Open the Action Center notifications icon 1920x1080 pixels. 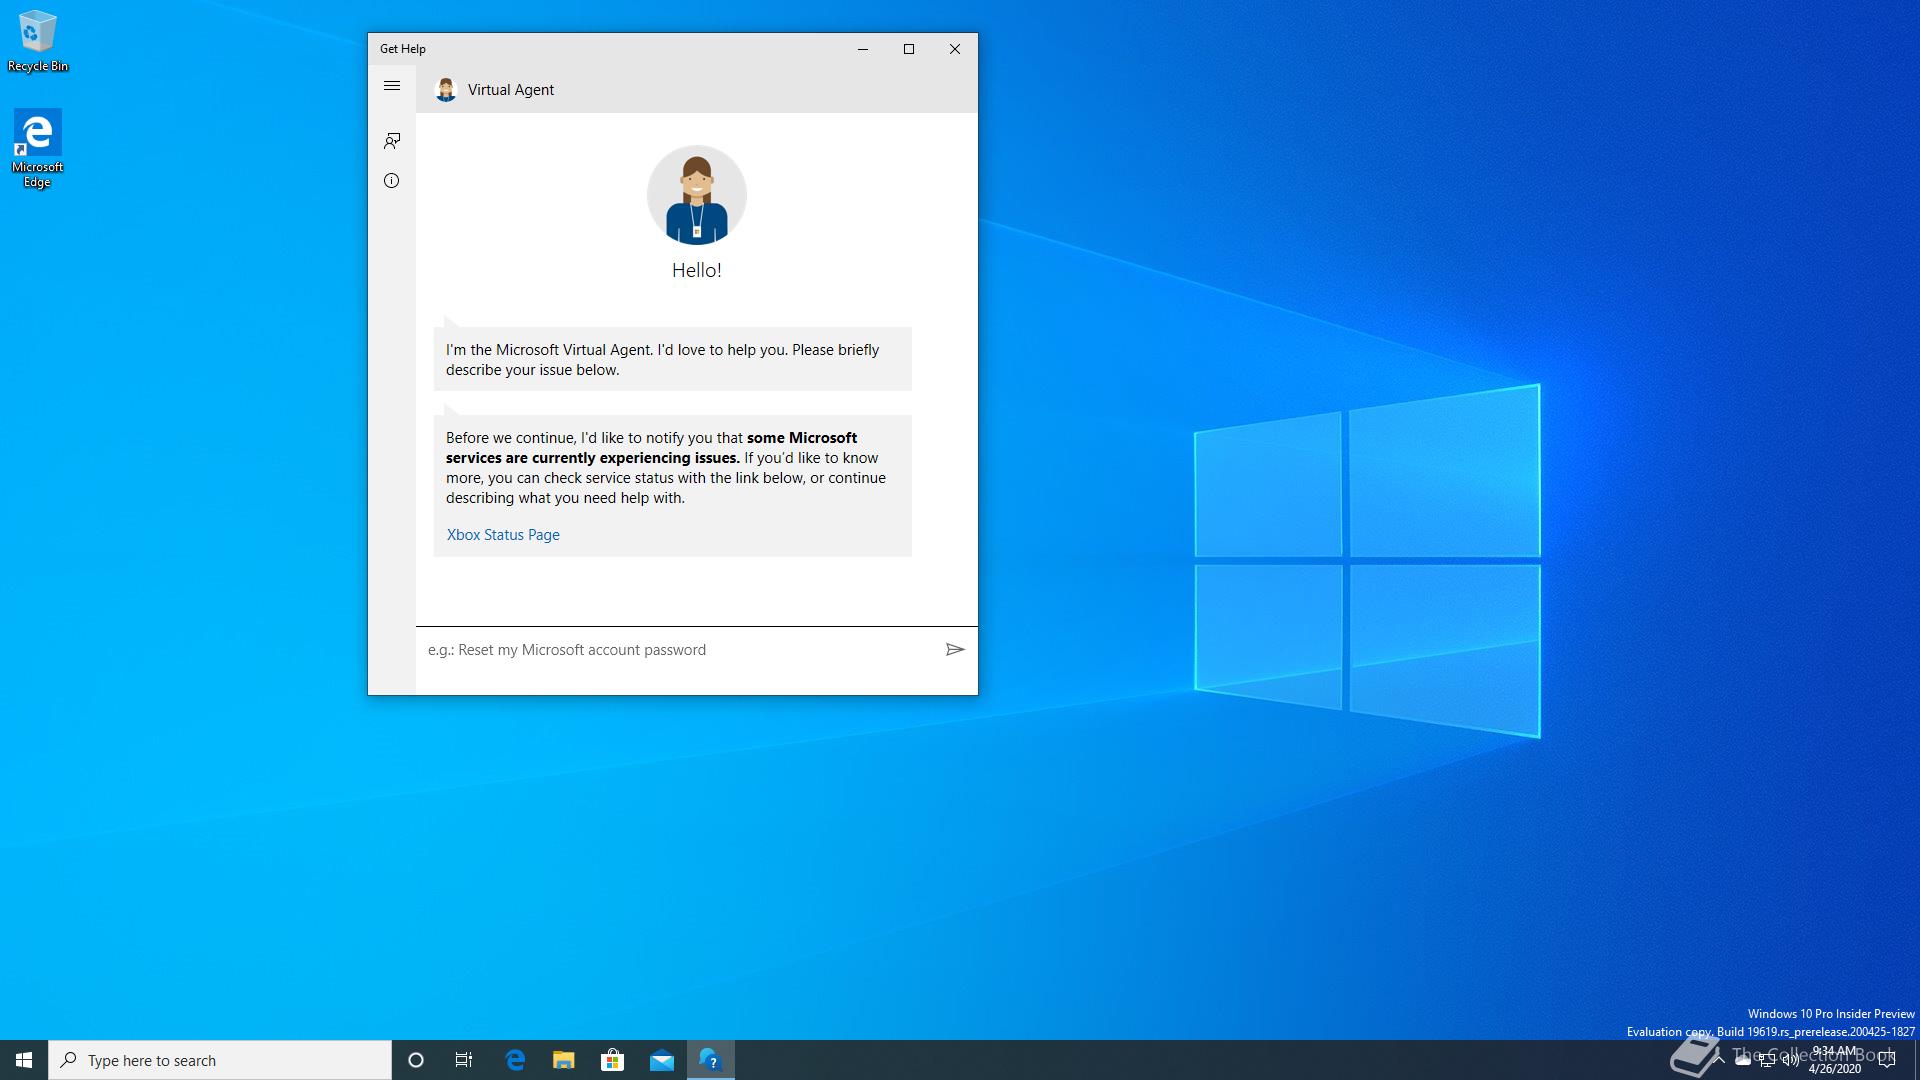[x=1887, y=1060]
